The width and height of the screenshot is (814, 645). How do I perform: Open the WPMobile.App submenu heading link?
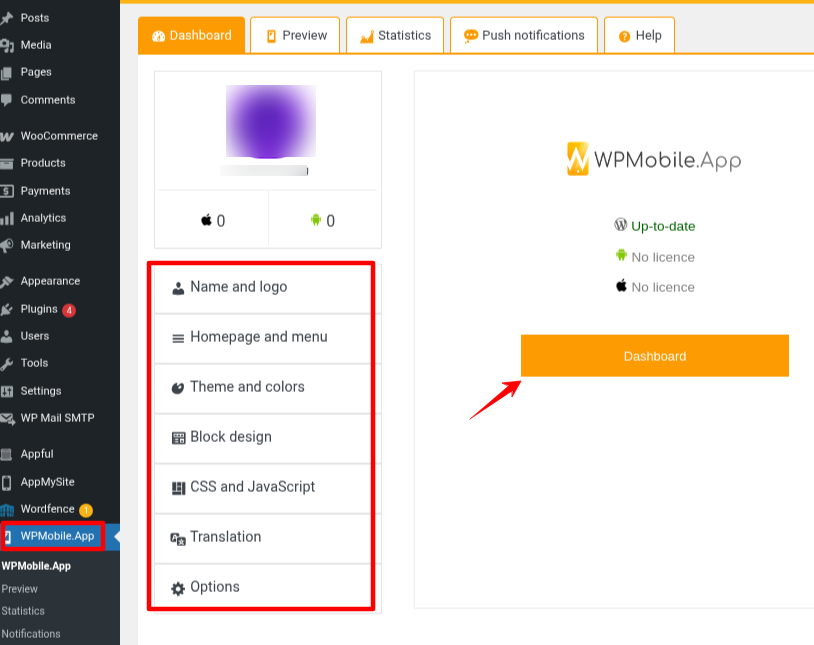[x=36, y=566]
